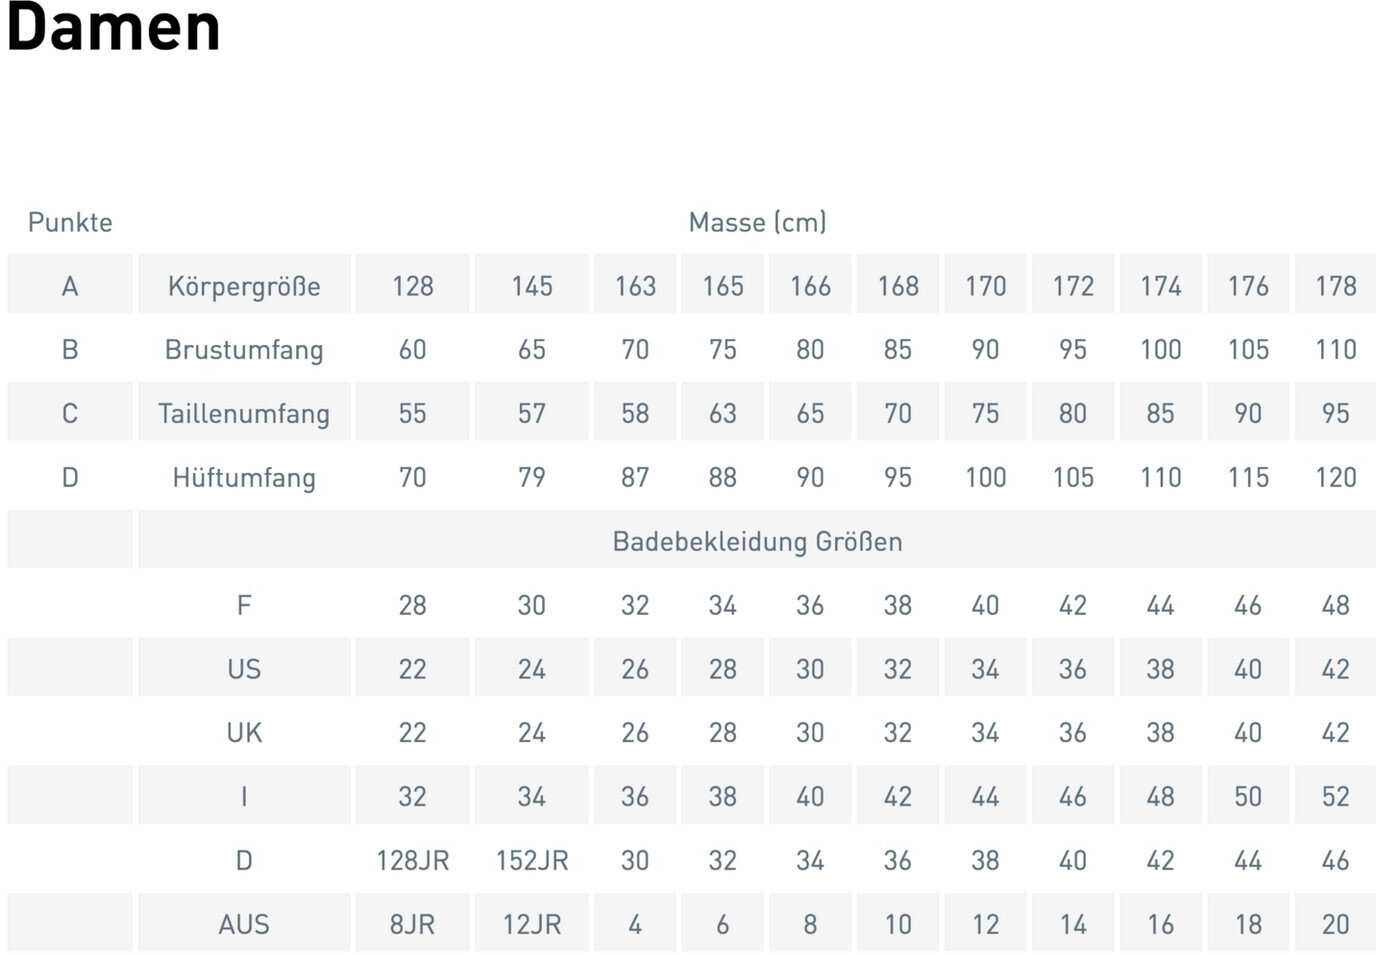Viewport: 1376px width, 955px height.
Task: Click the AUS size row label
Action: (244, 925)
